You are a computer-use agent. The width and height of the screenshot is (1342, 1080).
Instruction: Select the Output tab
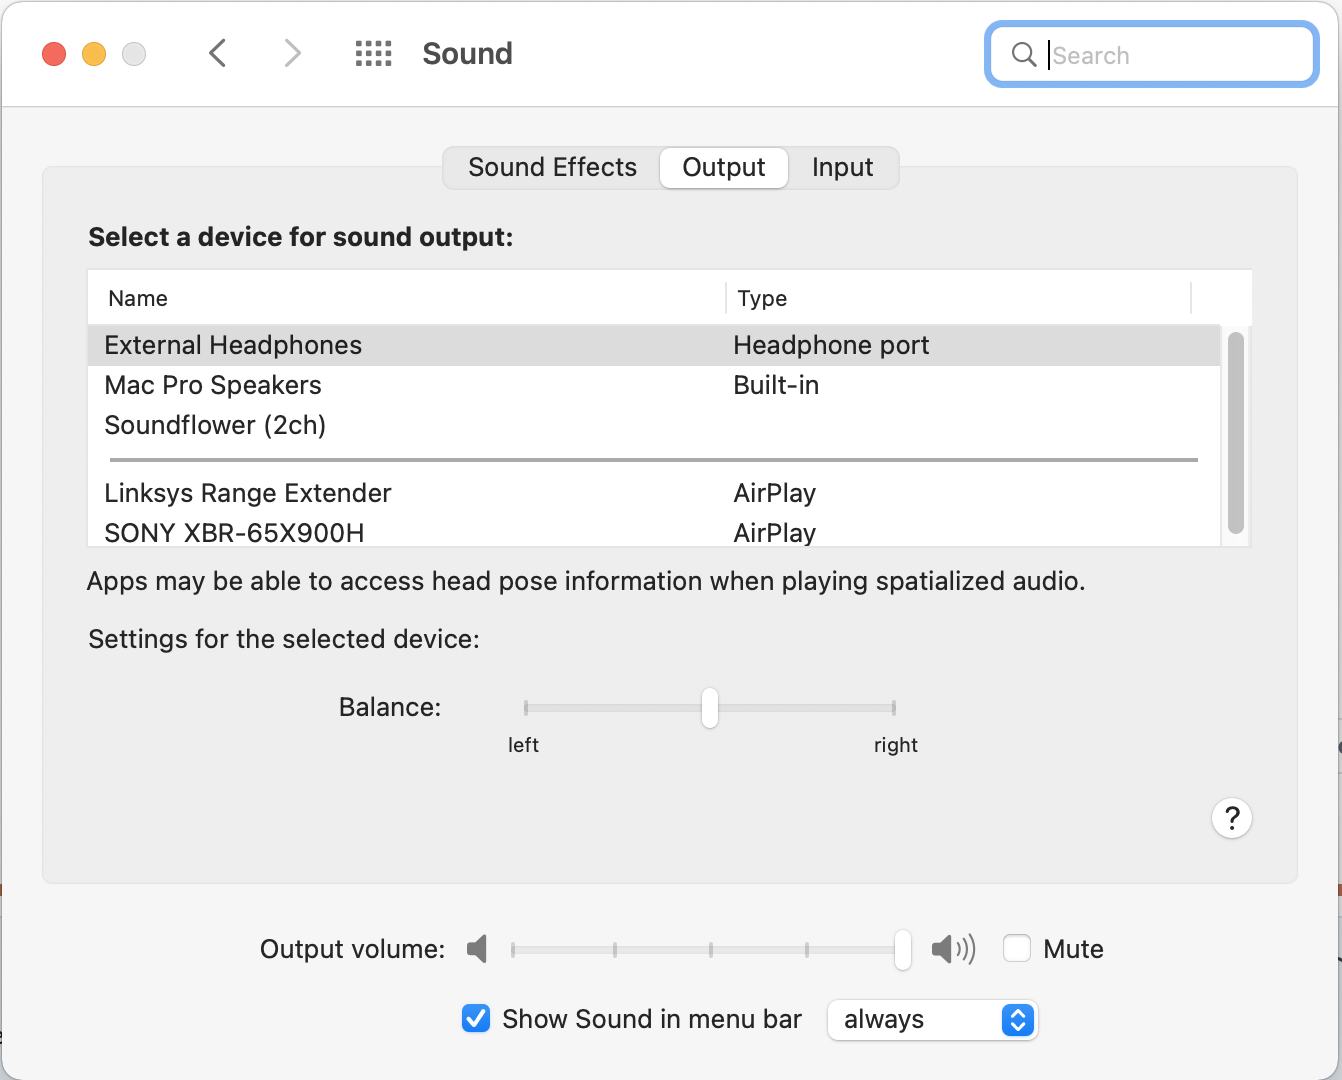[723, 167]
